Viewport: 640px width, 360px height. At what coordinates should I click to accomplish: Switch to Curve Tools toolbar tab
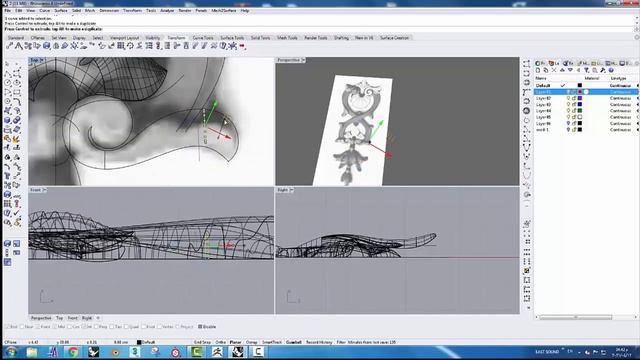(x=203, y=38)
